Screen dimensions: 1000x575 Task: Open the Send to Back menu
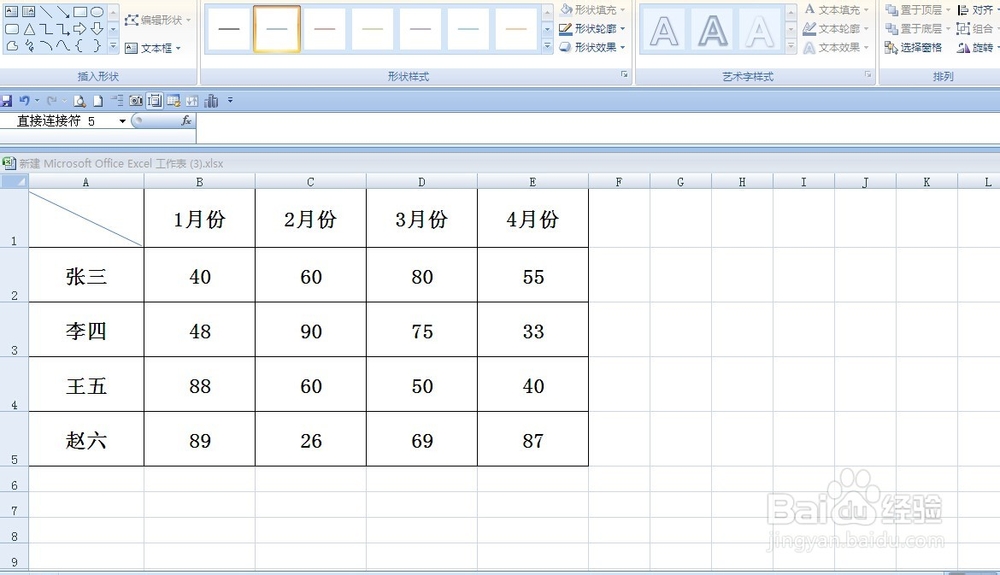(918, 29)
